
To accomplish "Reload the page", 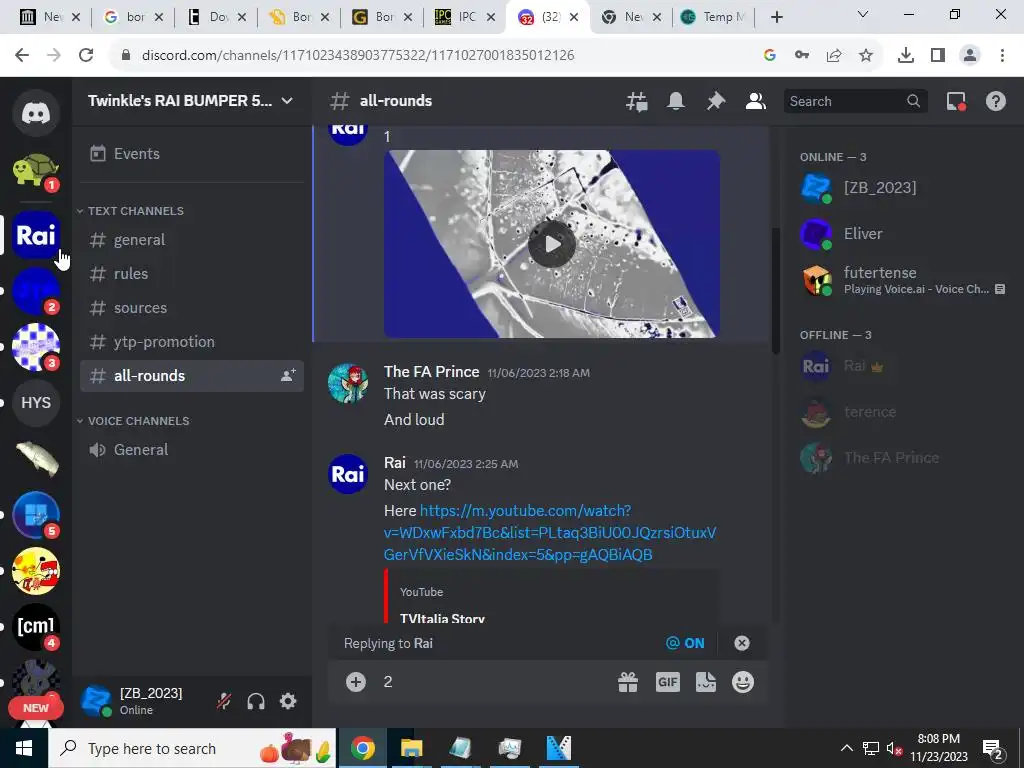I will pos(86,56).
